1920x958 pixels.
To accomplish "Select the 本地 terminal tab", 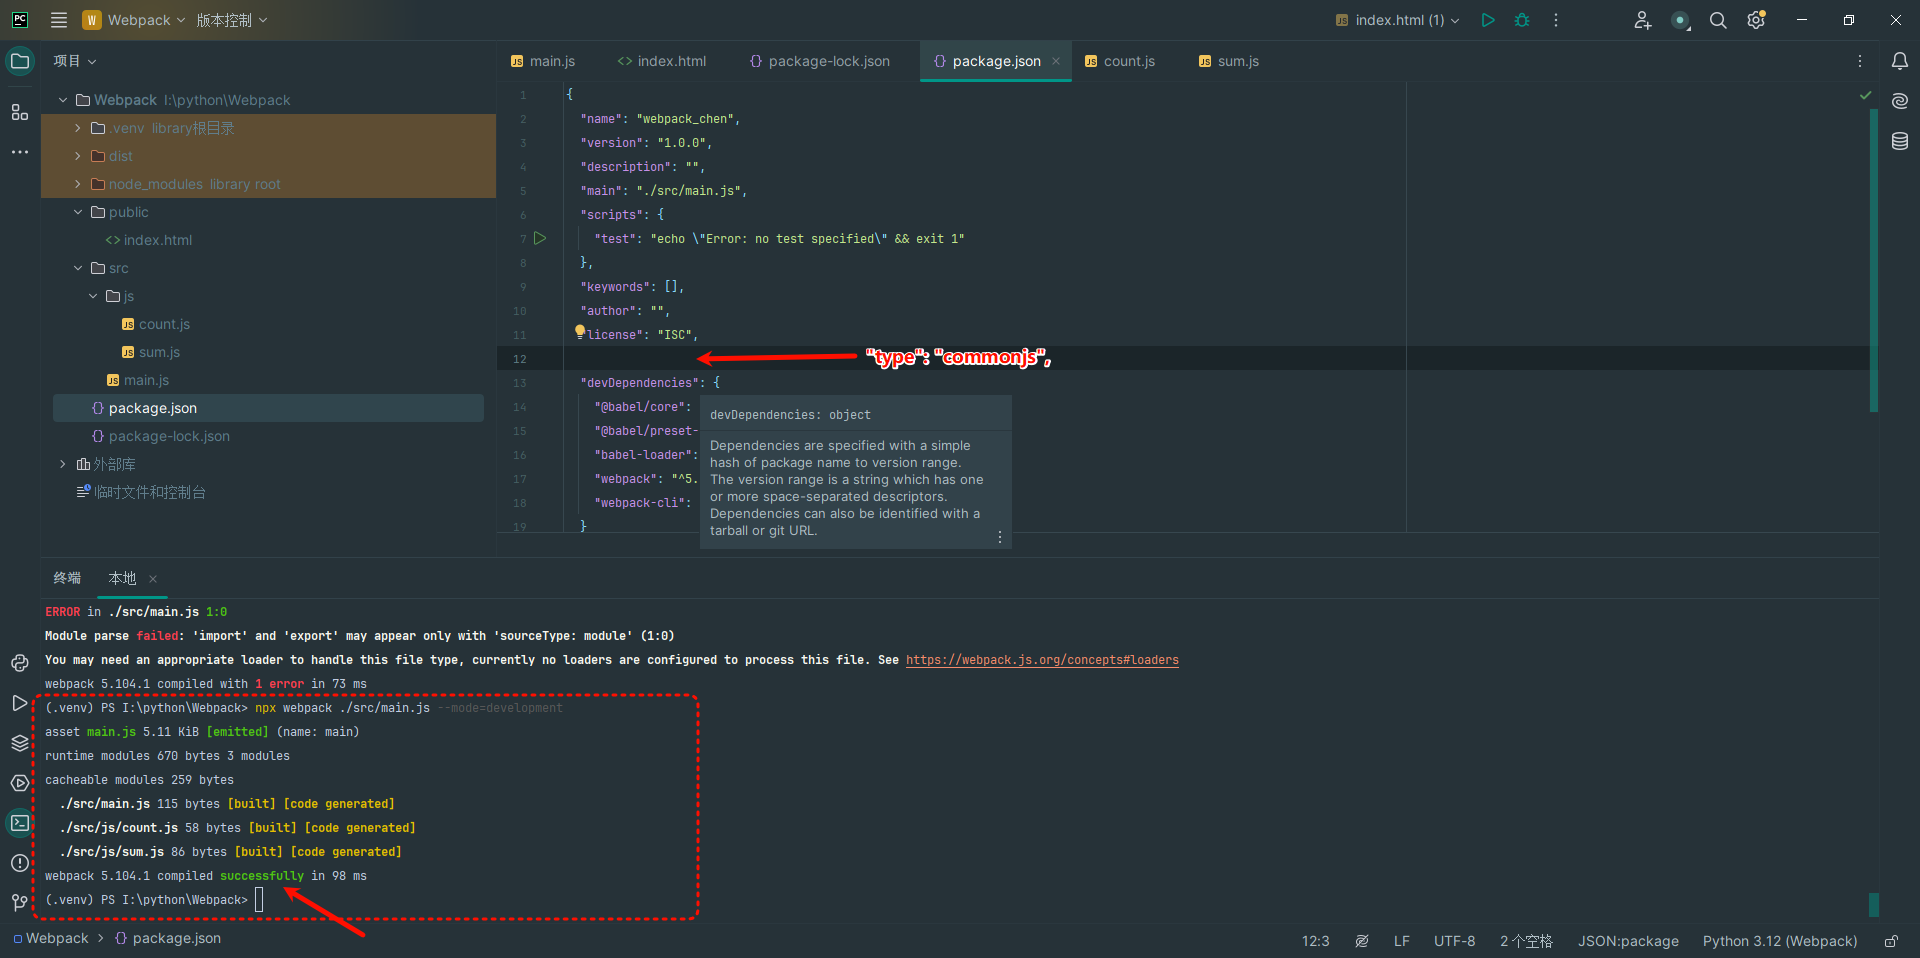I will pos(122,578).
